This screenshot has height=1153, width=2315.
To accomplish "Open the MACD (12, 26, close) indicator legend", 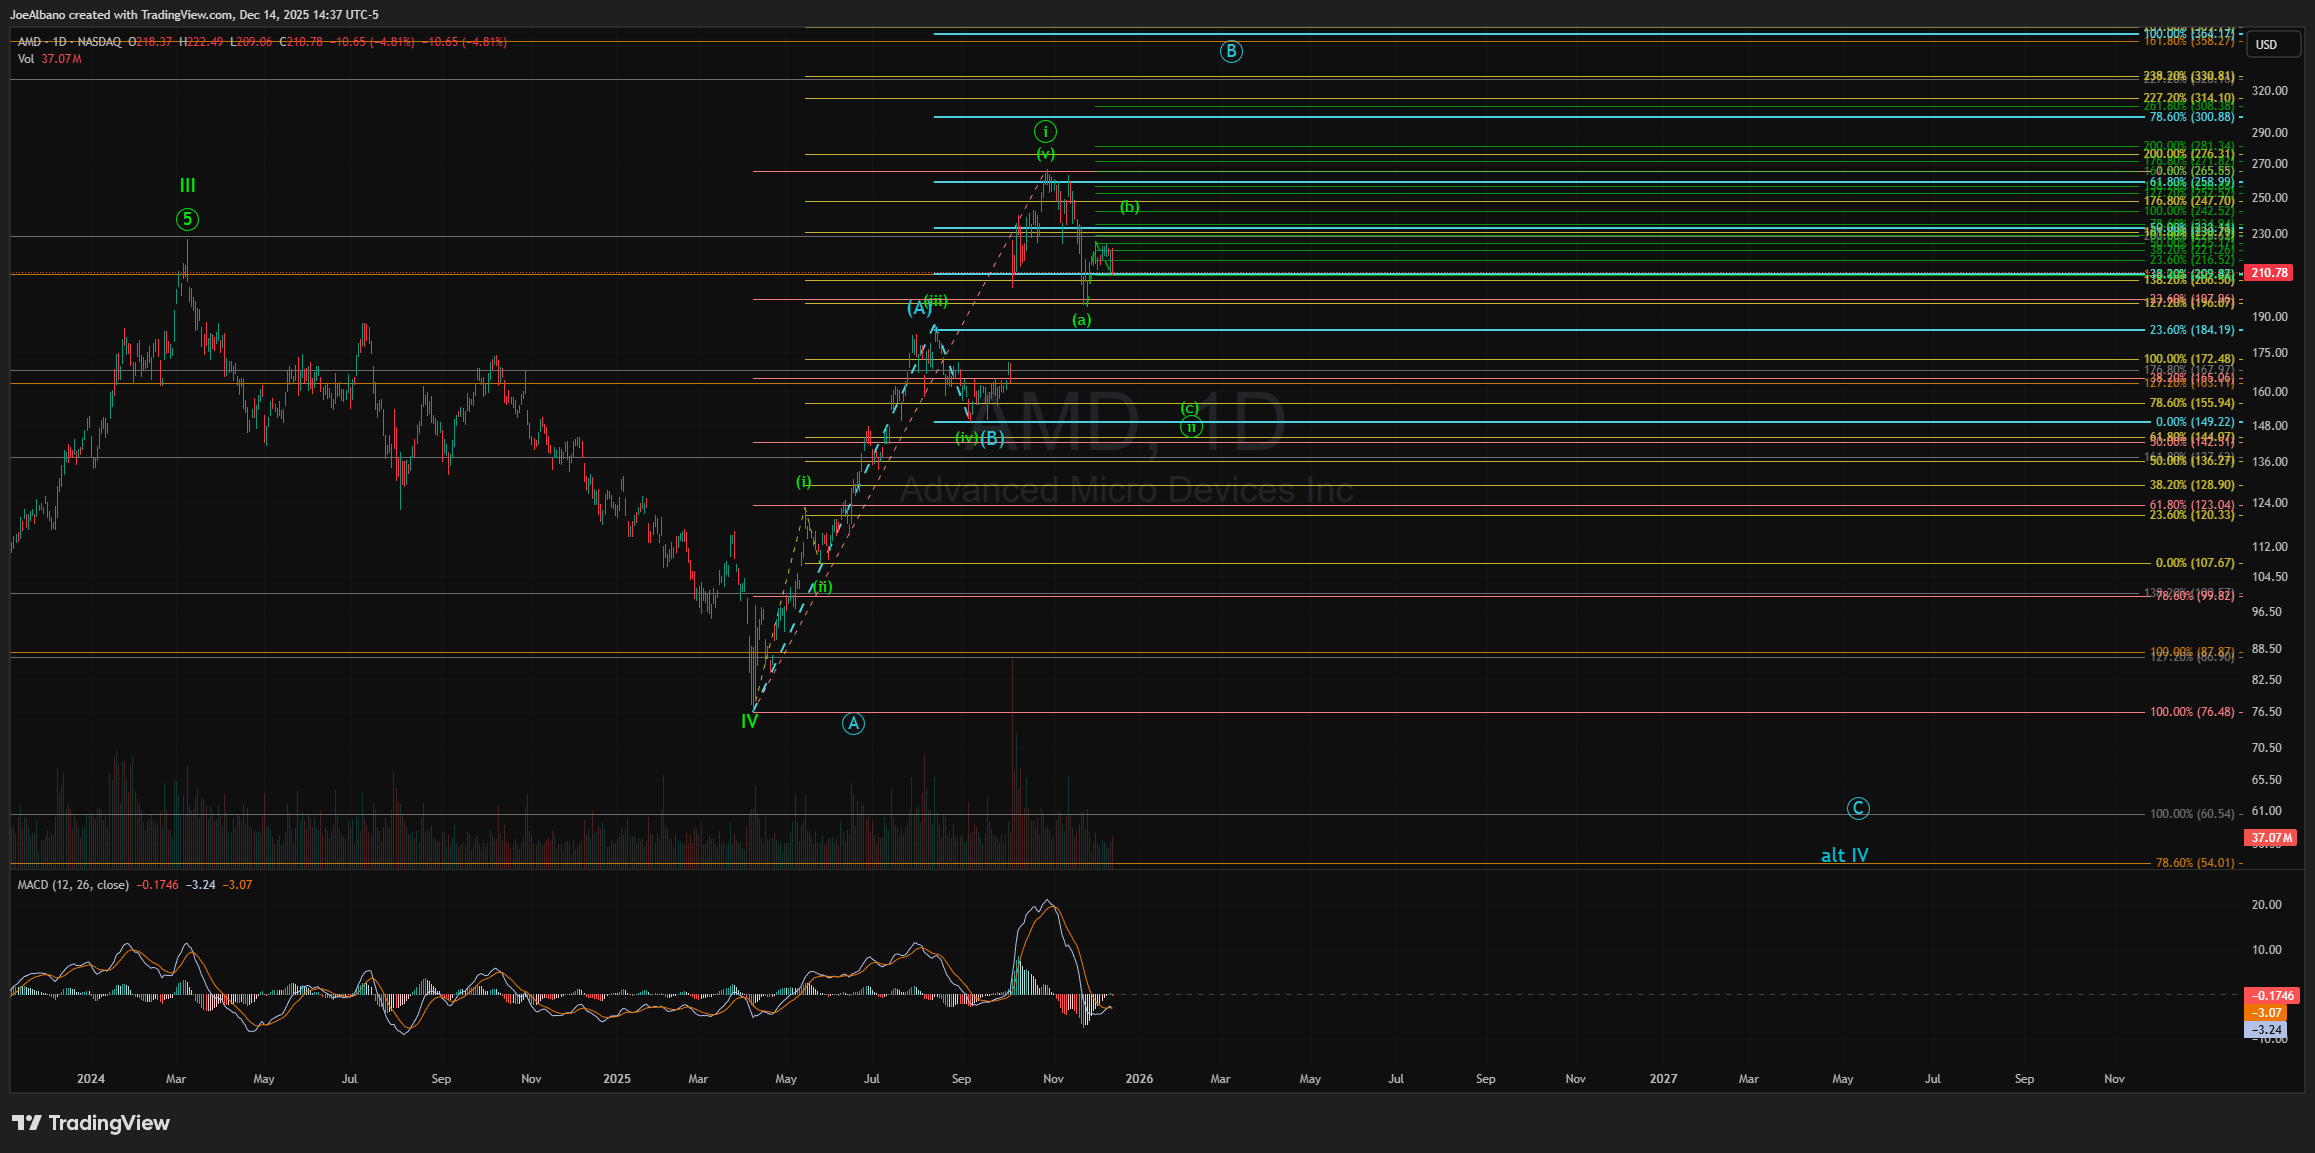I will point(73,885).
